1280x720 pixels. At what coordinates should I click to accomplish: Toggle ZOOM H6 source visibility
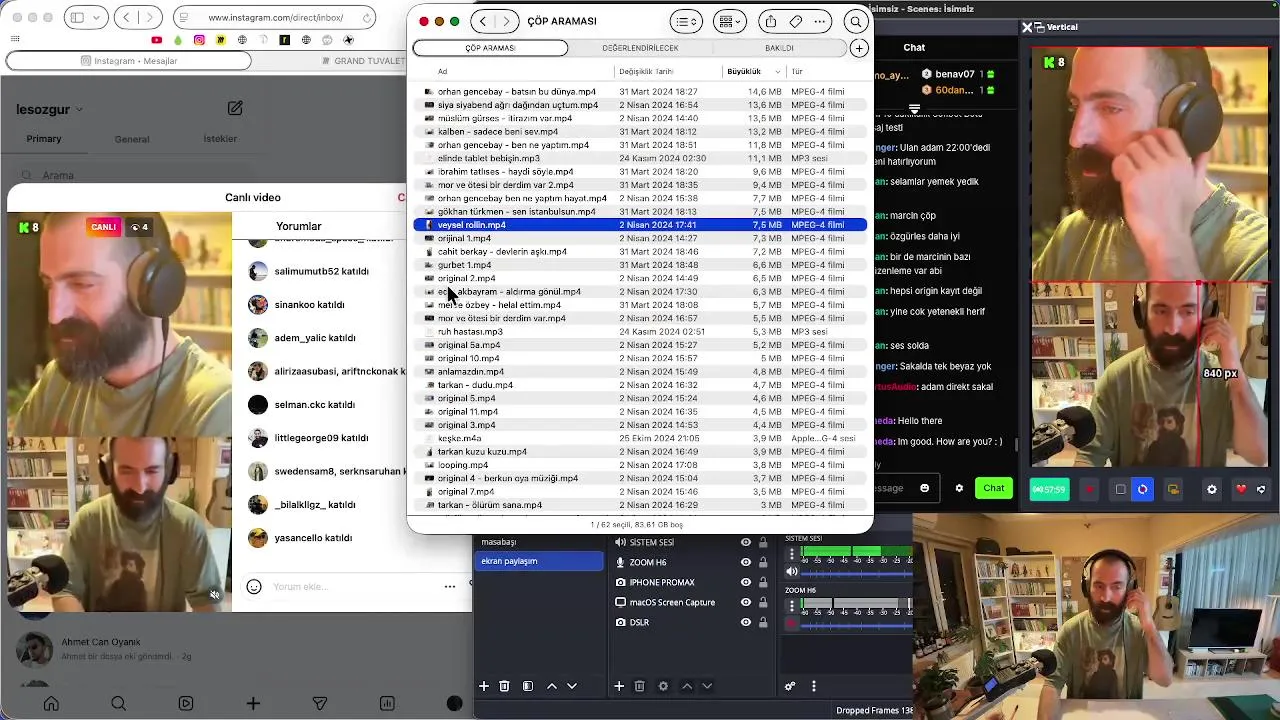click(x=746, y=562)
